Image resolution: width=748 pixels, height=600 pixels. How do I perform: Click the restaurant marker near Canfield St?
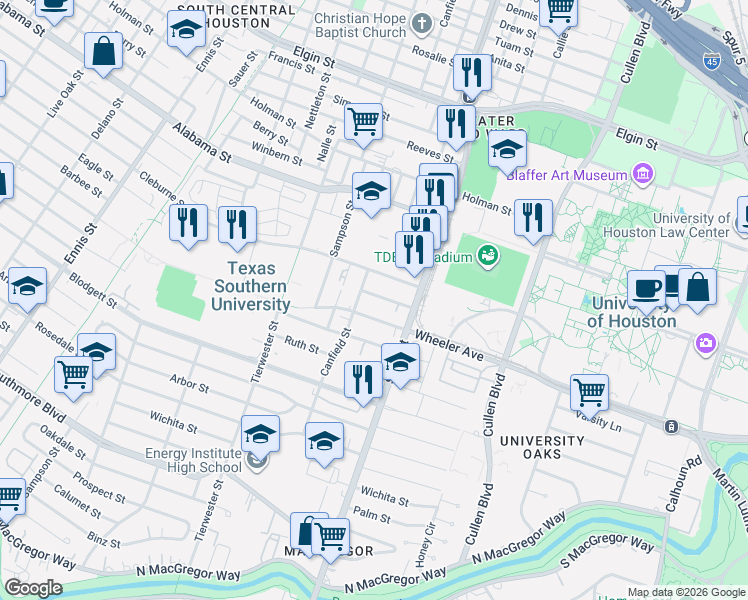click(x=364, y=383)
